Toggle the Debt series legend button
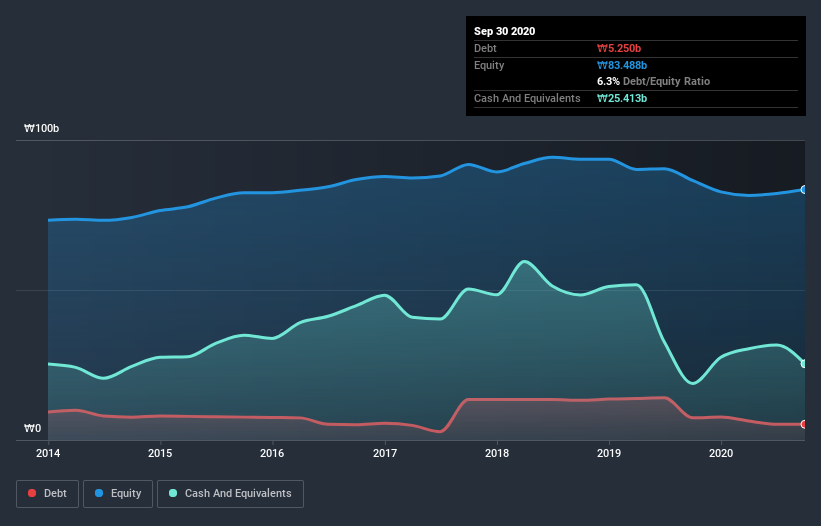The image size is (821, 526). [x=48, y=494]
